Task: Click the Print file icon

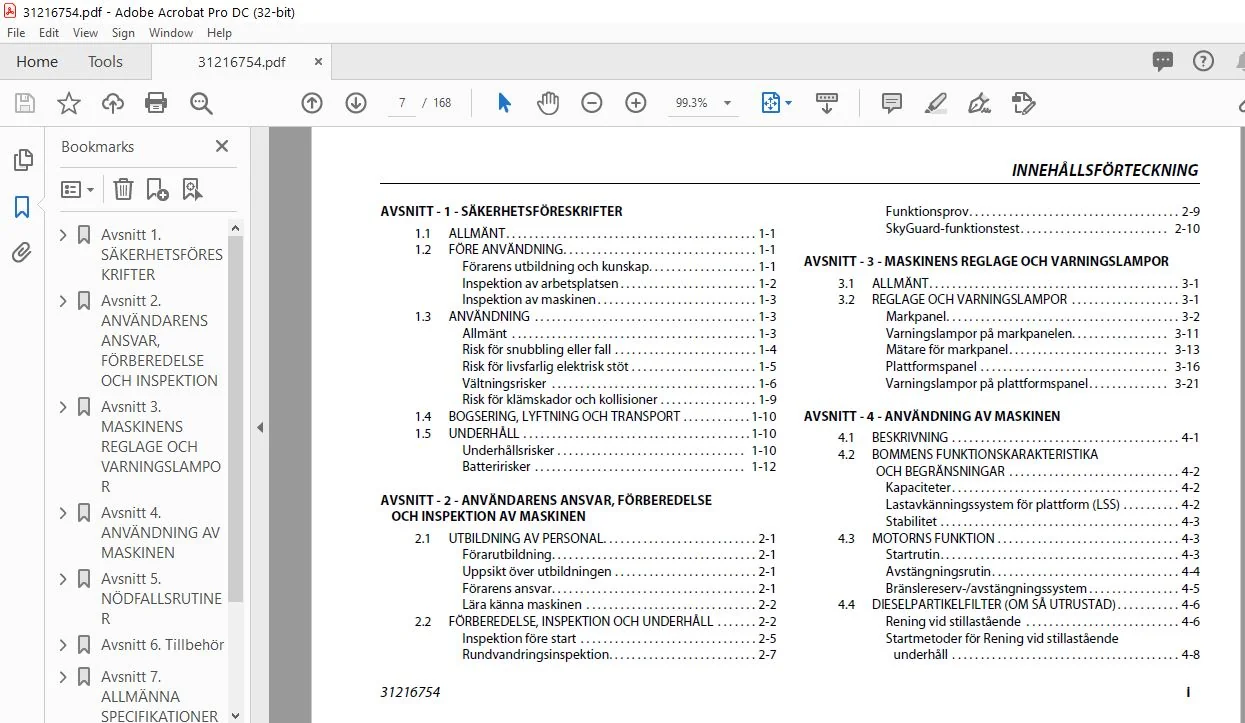Action: point(156,103)
